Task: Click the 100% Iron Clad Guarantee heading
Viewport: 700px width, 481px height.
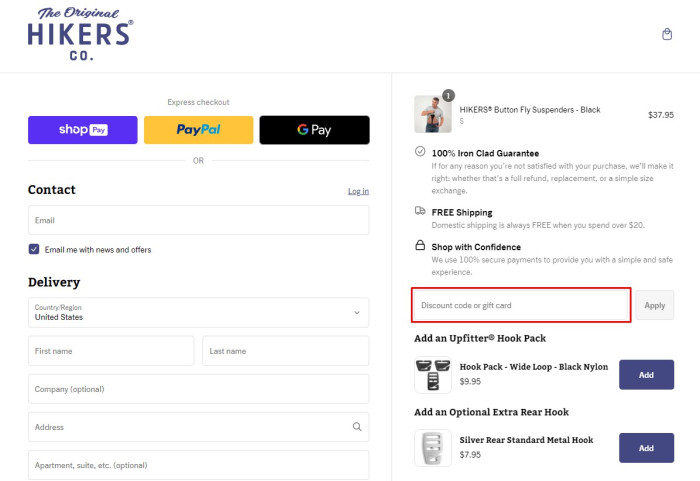Action: point(485,153)
